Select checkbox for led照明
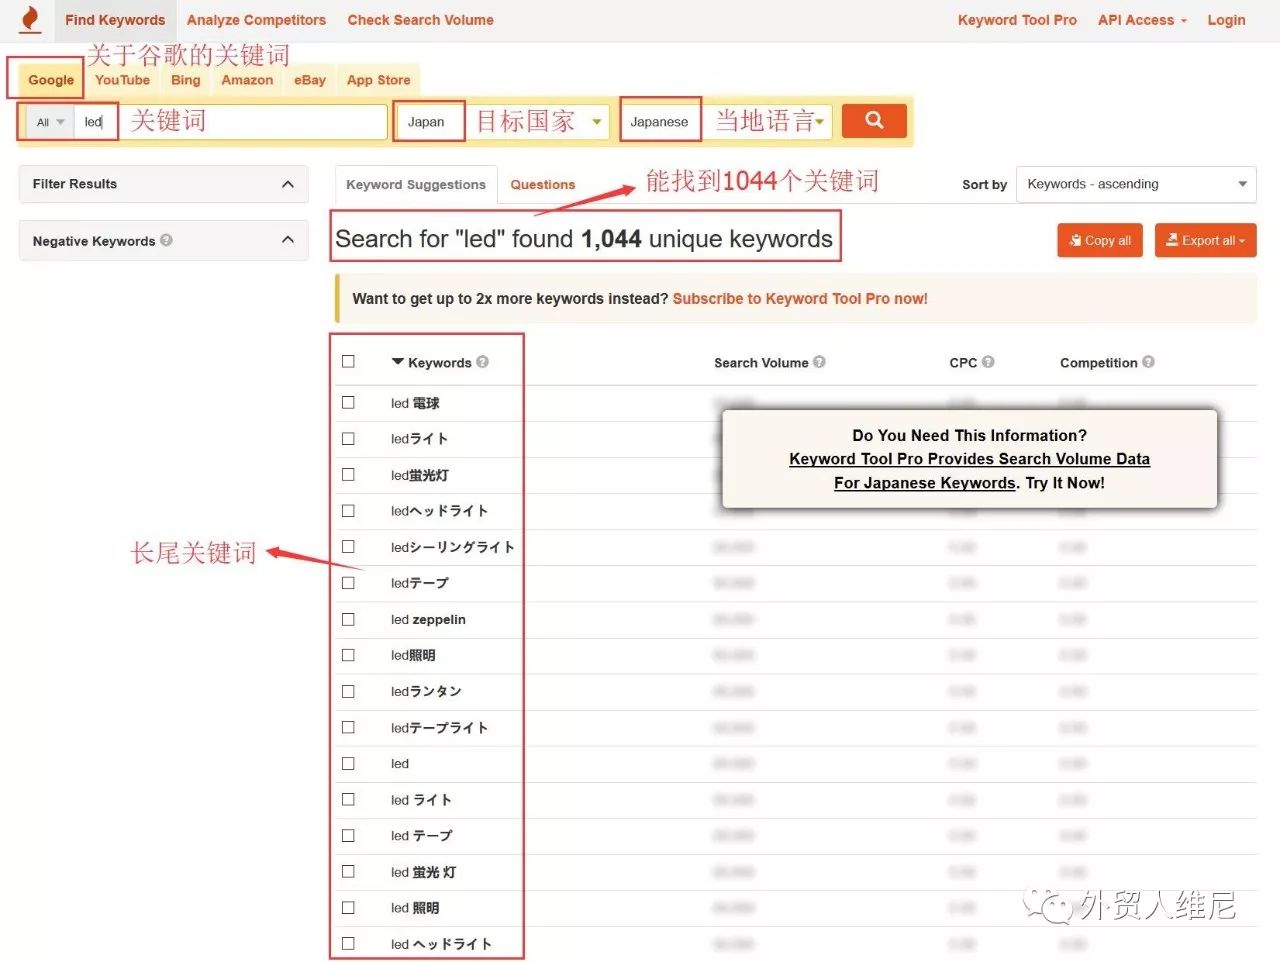The image size is (1280, 962). click(x=348, y=655)
